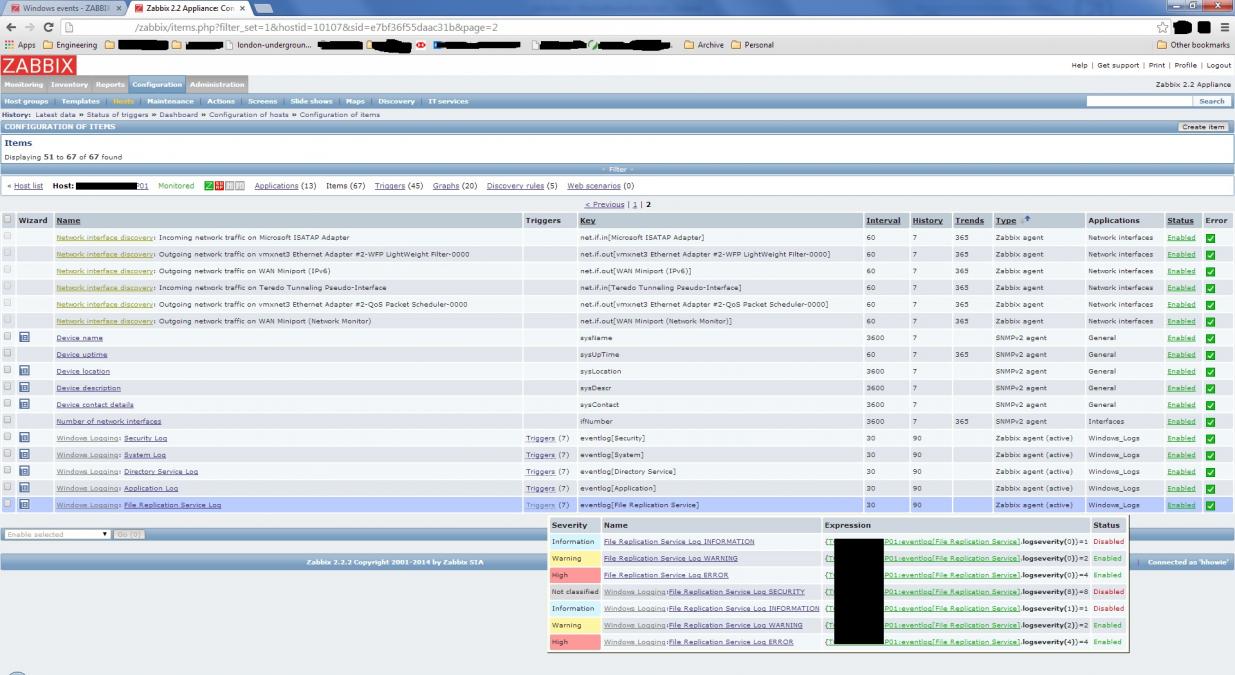The width and height of the screenshot is (1235, 675).
Task: Sort table by Interval column
Action: [x=883, y=220]
